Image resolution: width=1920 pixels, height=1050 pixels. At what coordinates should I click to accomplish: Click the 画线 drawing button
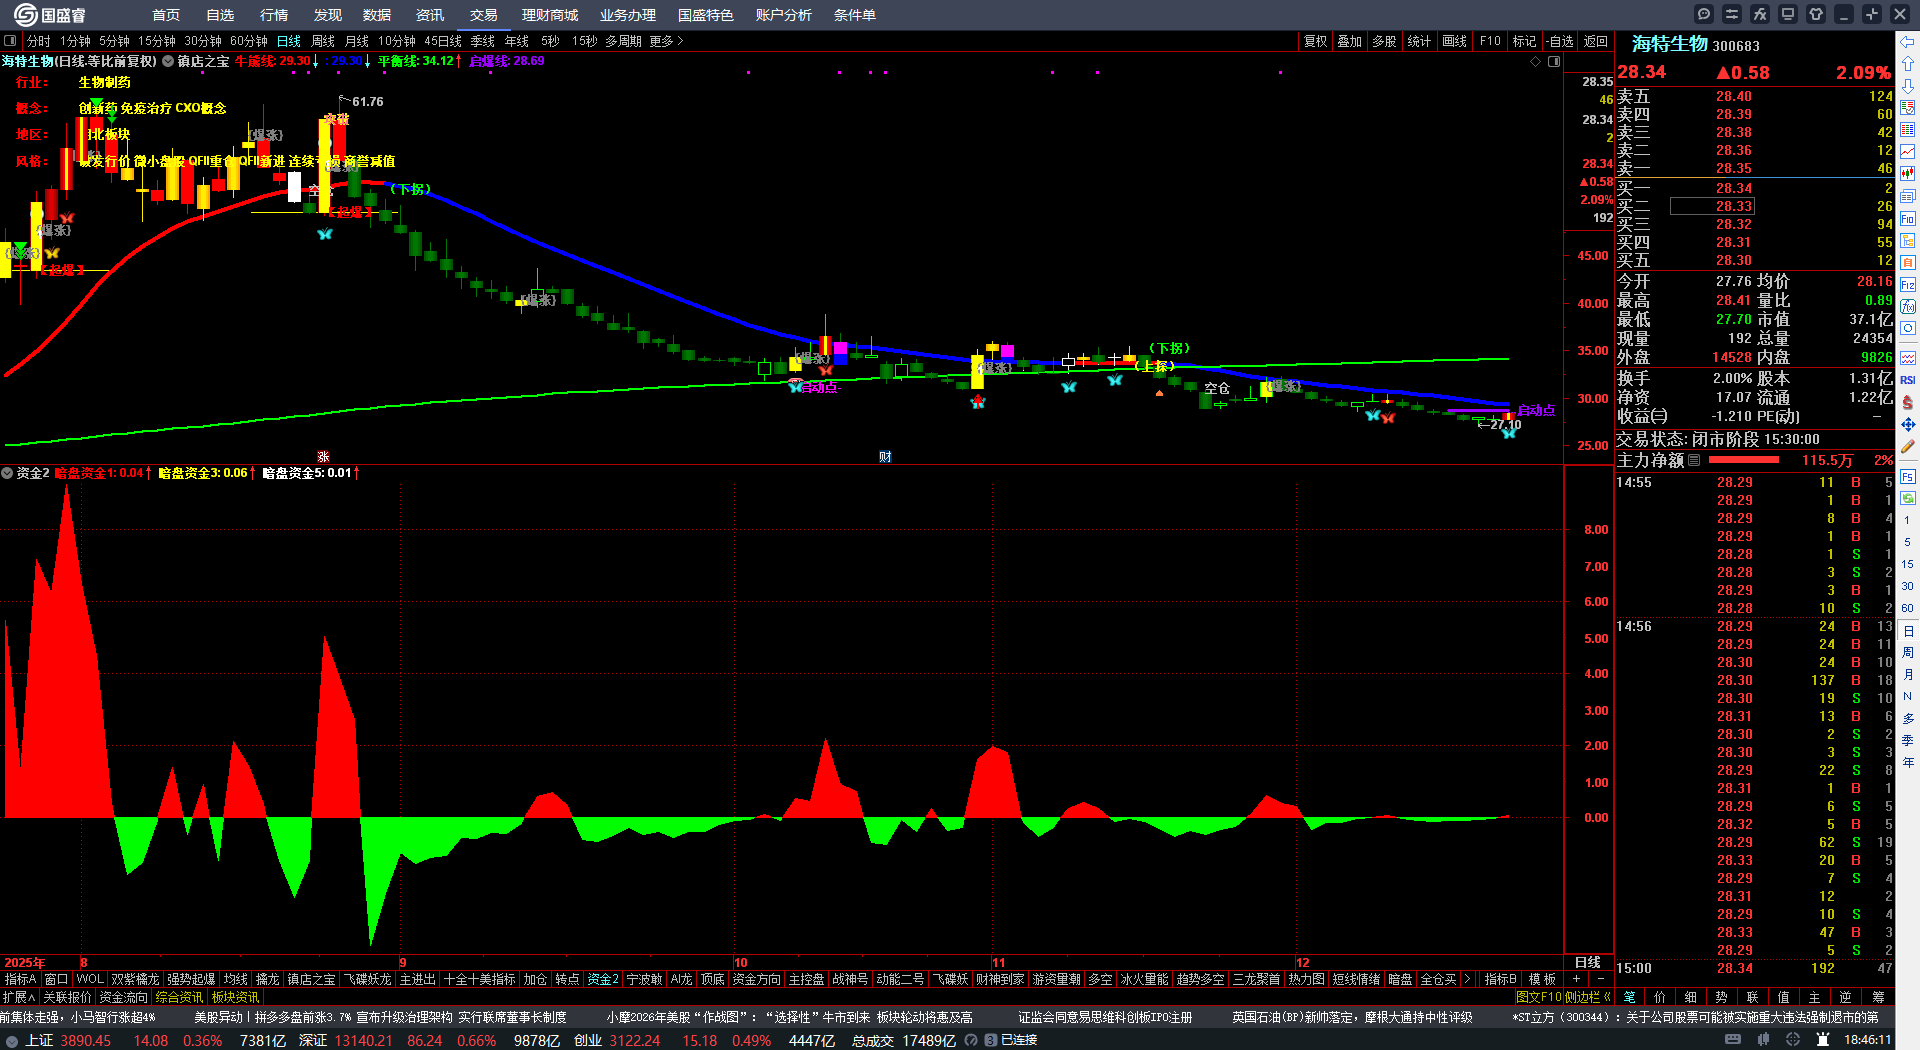(x=1454, y=42)
